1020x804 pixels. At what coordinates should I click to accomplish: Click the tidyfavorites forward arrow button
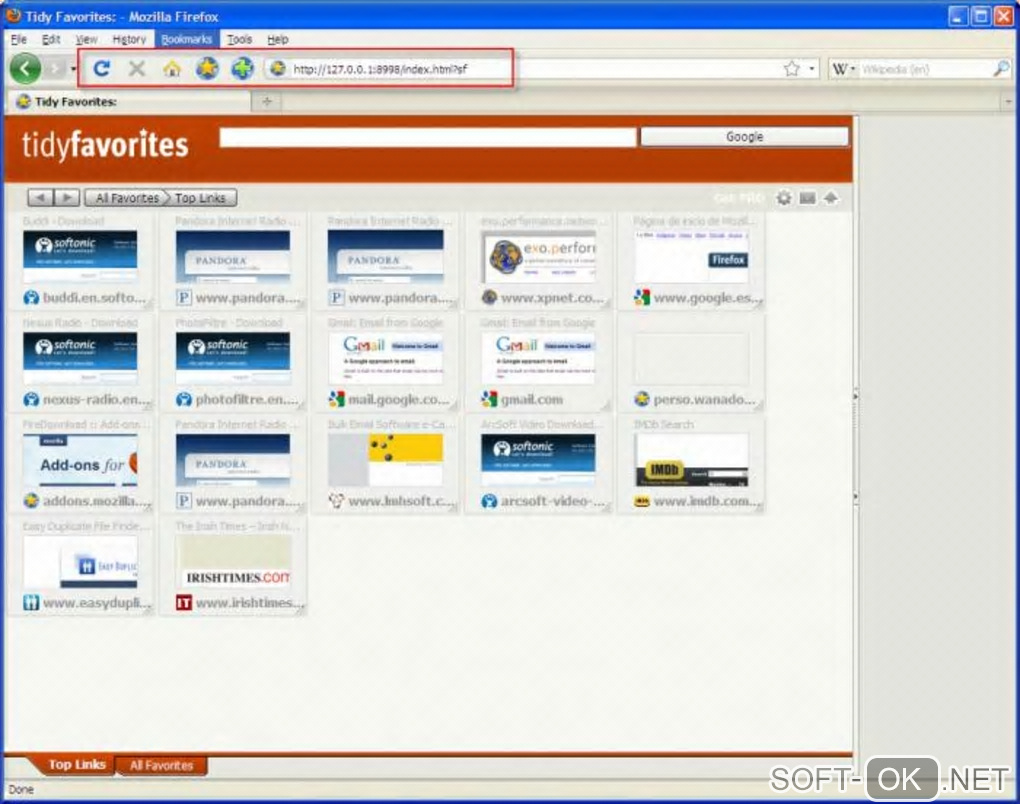pos(67,197)
